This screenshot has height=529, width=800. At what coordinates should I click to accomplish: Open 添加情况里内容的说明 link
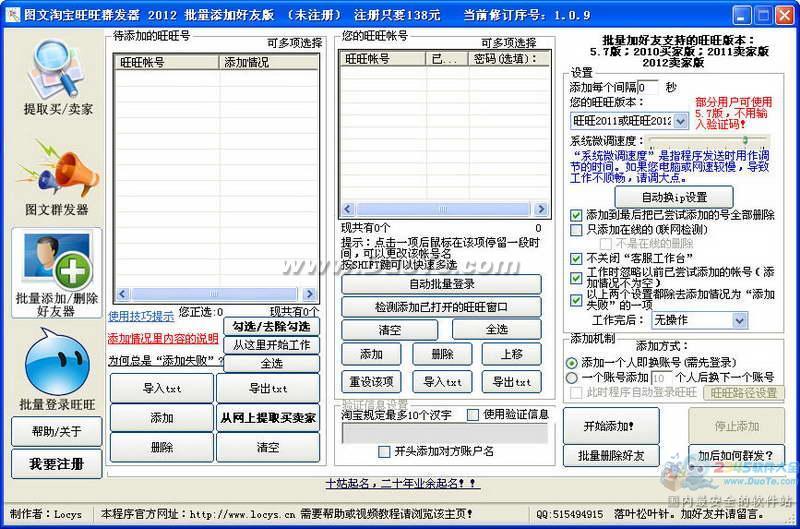point(163,338)
